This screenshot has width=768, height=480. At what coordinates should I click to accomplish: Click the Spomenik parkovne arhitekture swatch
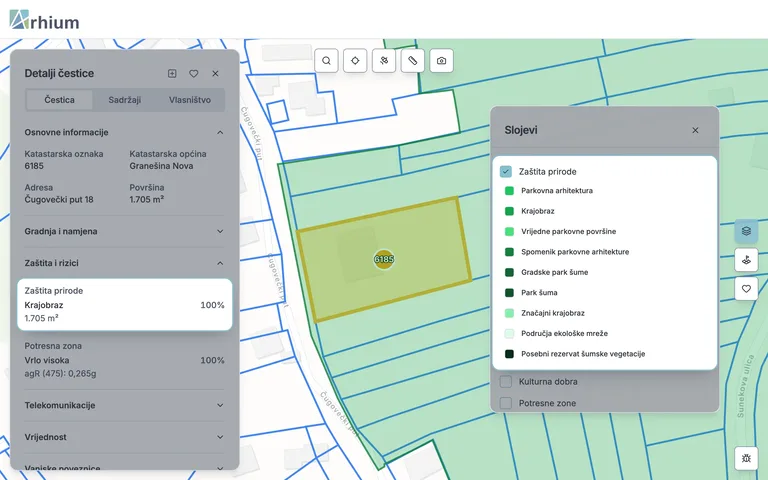pyautogui.click(x=509, y=252)
